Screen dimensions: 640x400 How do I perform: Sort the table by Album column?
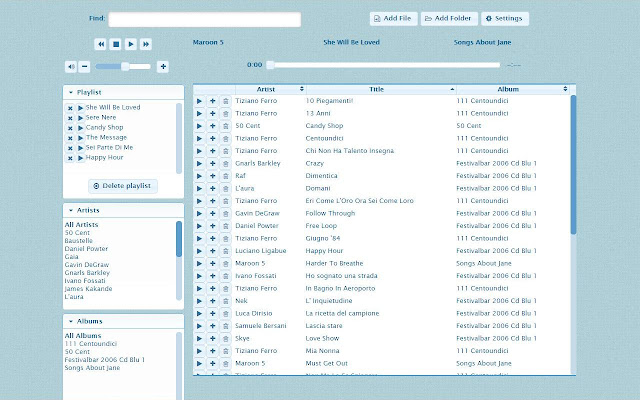pos(513,89)
